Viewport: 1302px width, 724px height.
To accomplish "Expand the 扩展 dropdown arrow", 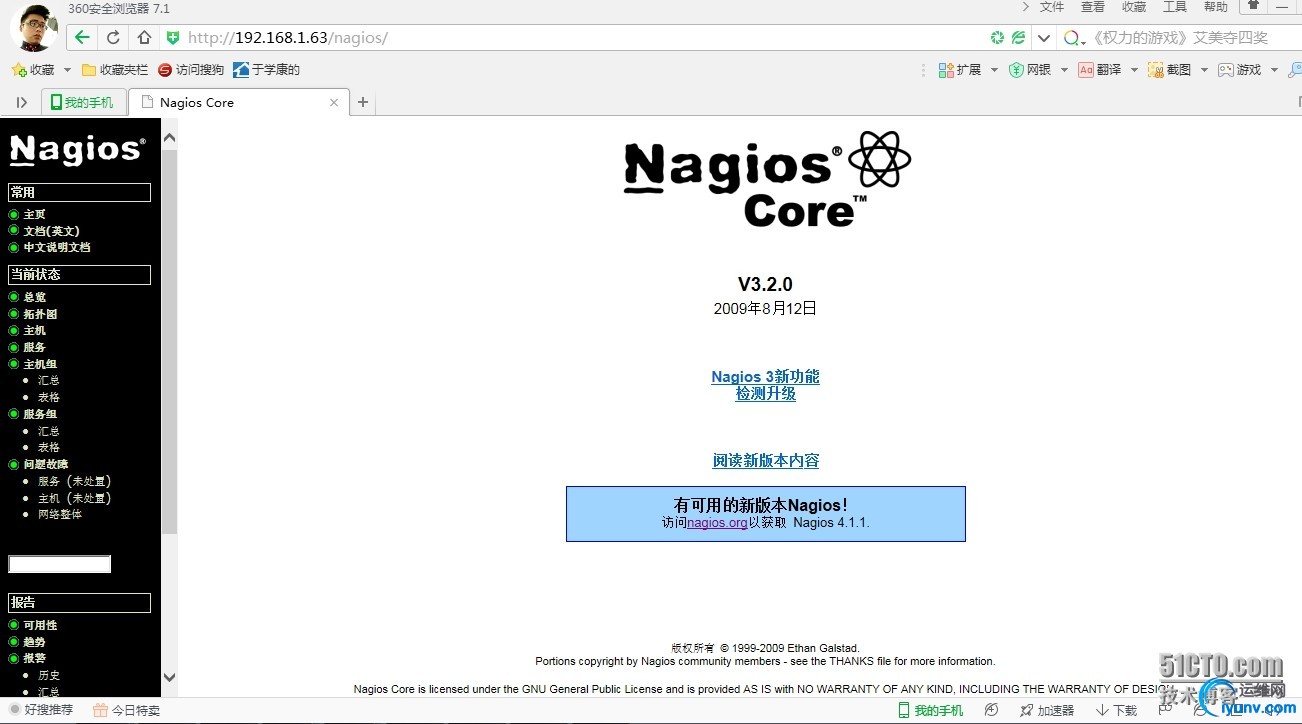I will pyautogui.click(x=993, y=70).
